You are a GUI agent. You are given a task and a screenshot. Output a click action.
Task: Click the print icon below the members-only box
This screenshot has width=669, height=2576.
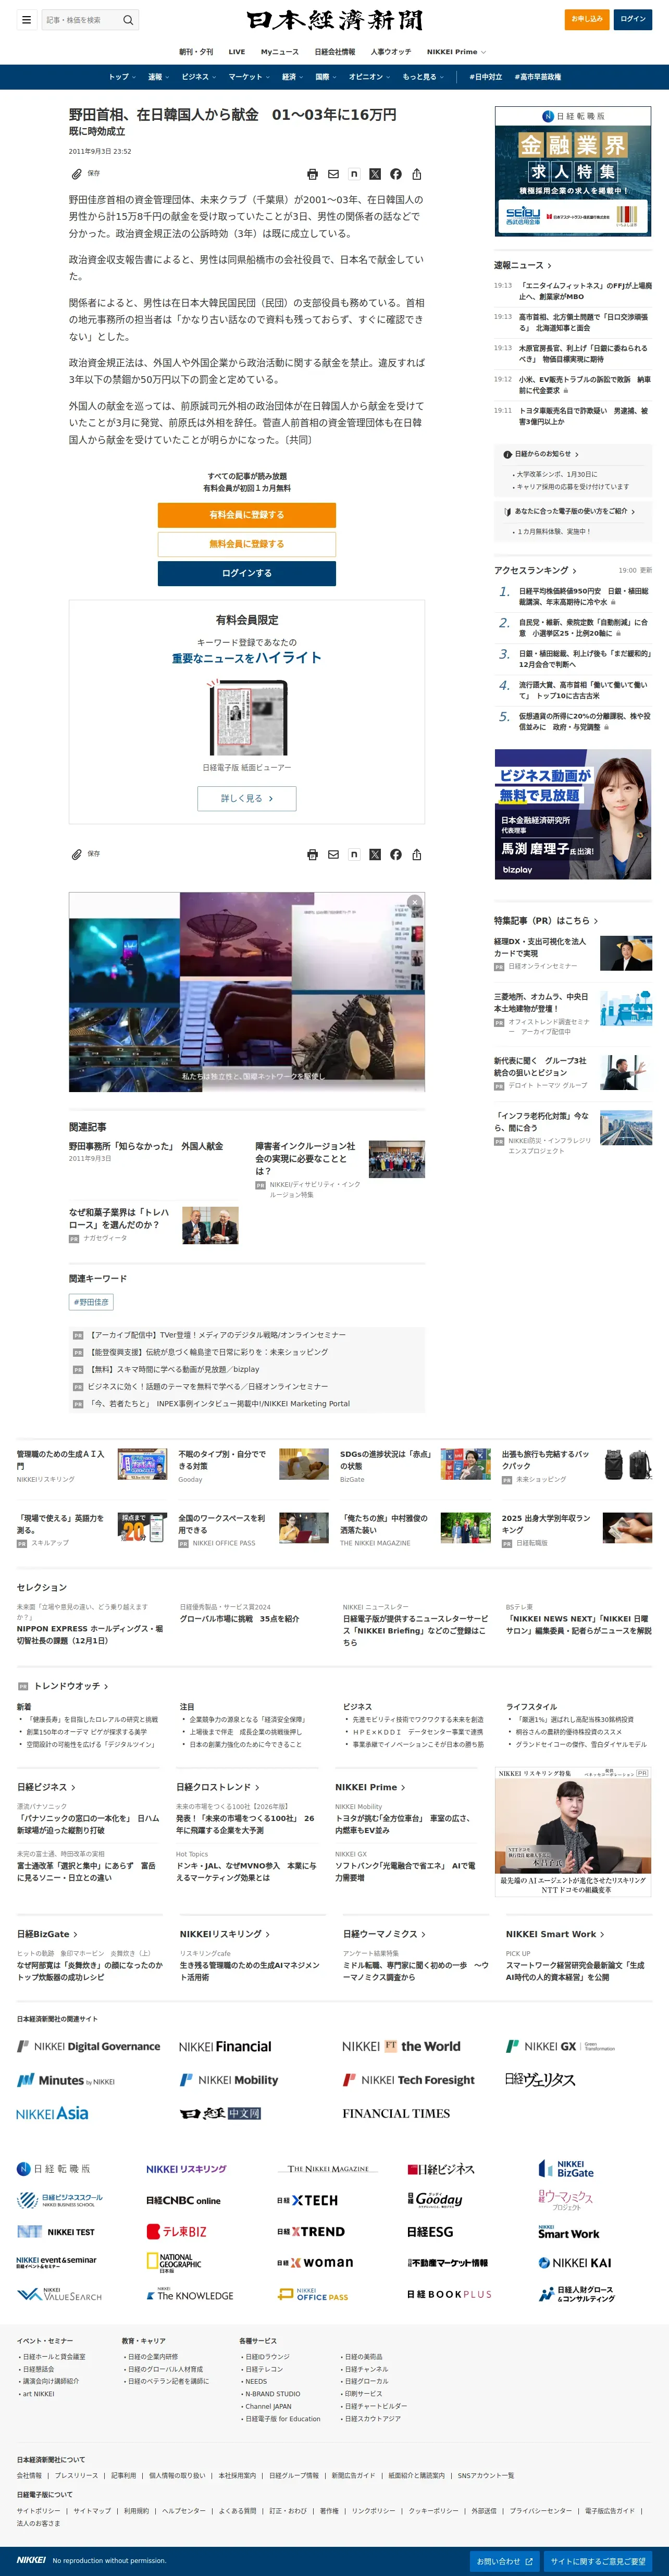click(312, 854)
